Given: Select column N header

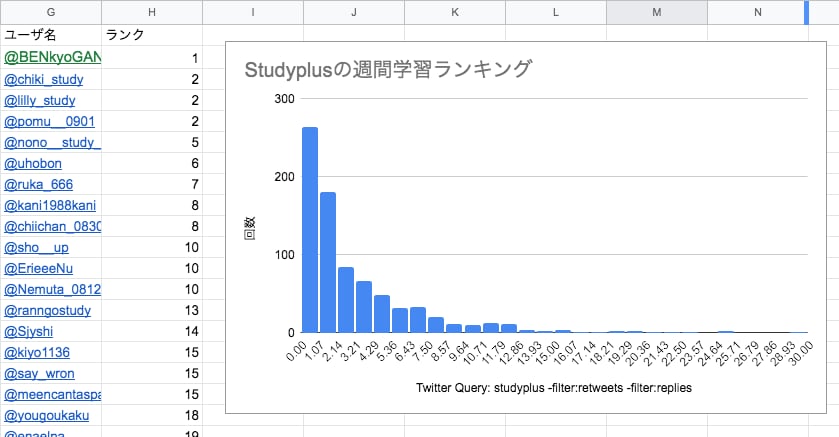Looking at the screenshot, I should [x=758, y=12].
